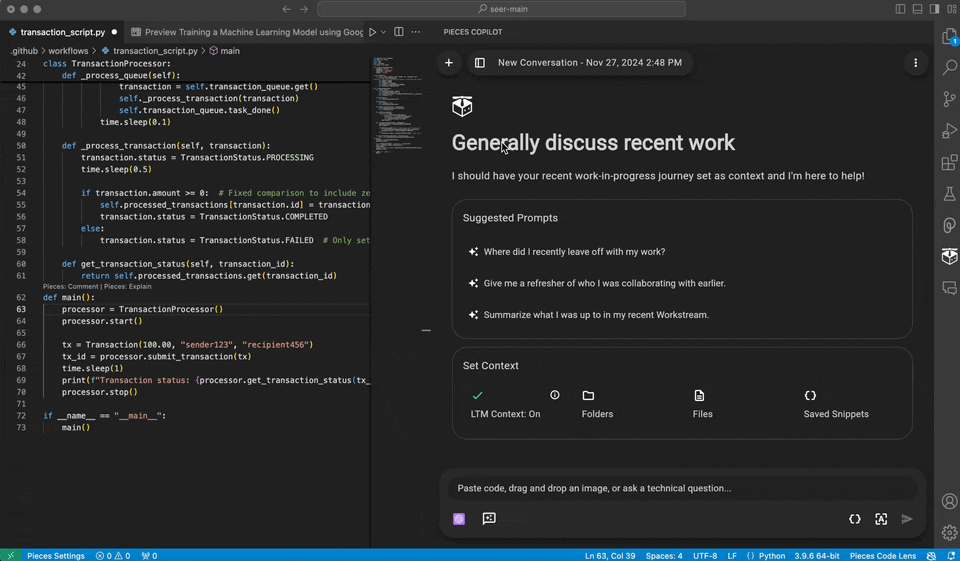Go back with the navigation arrow

point(286,9)
